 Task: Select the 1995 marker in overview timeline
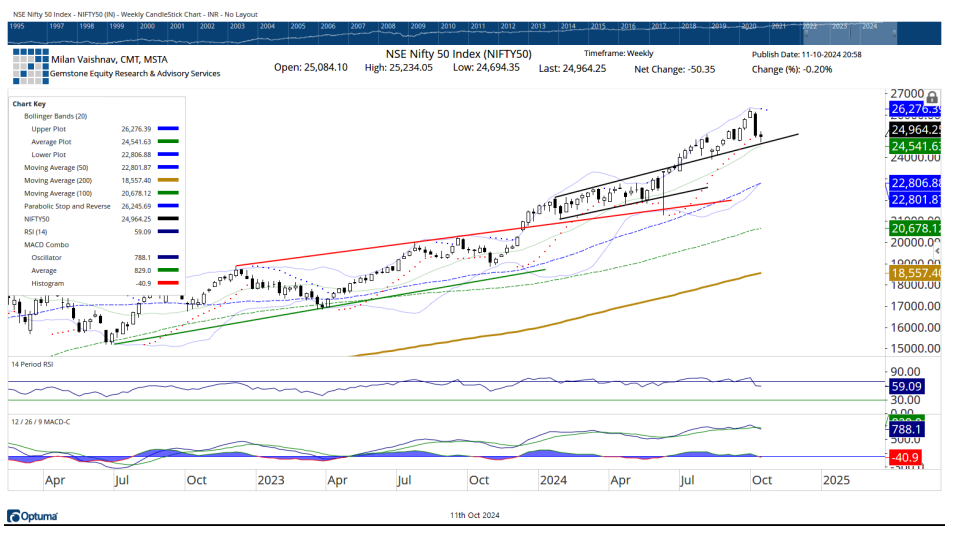click(17, 26)
